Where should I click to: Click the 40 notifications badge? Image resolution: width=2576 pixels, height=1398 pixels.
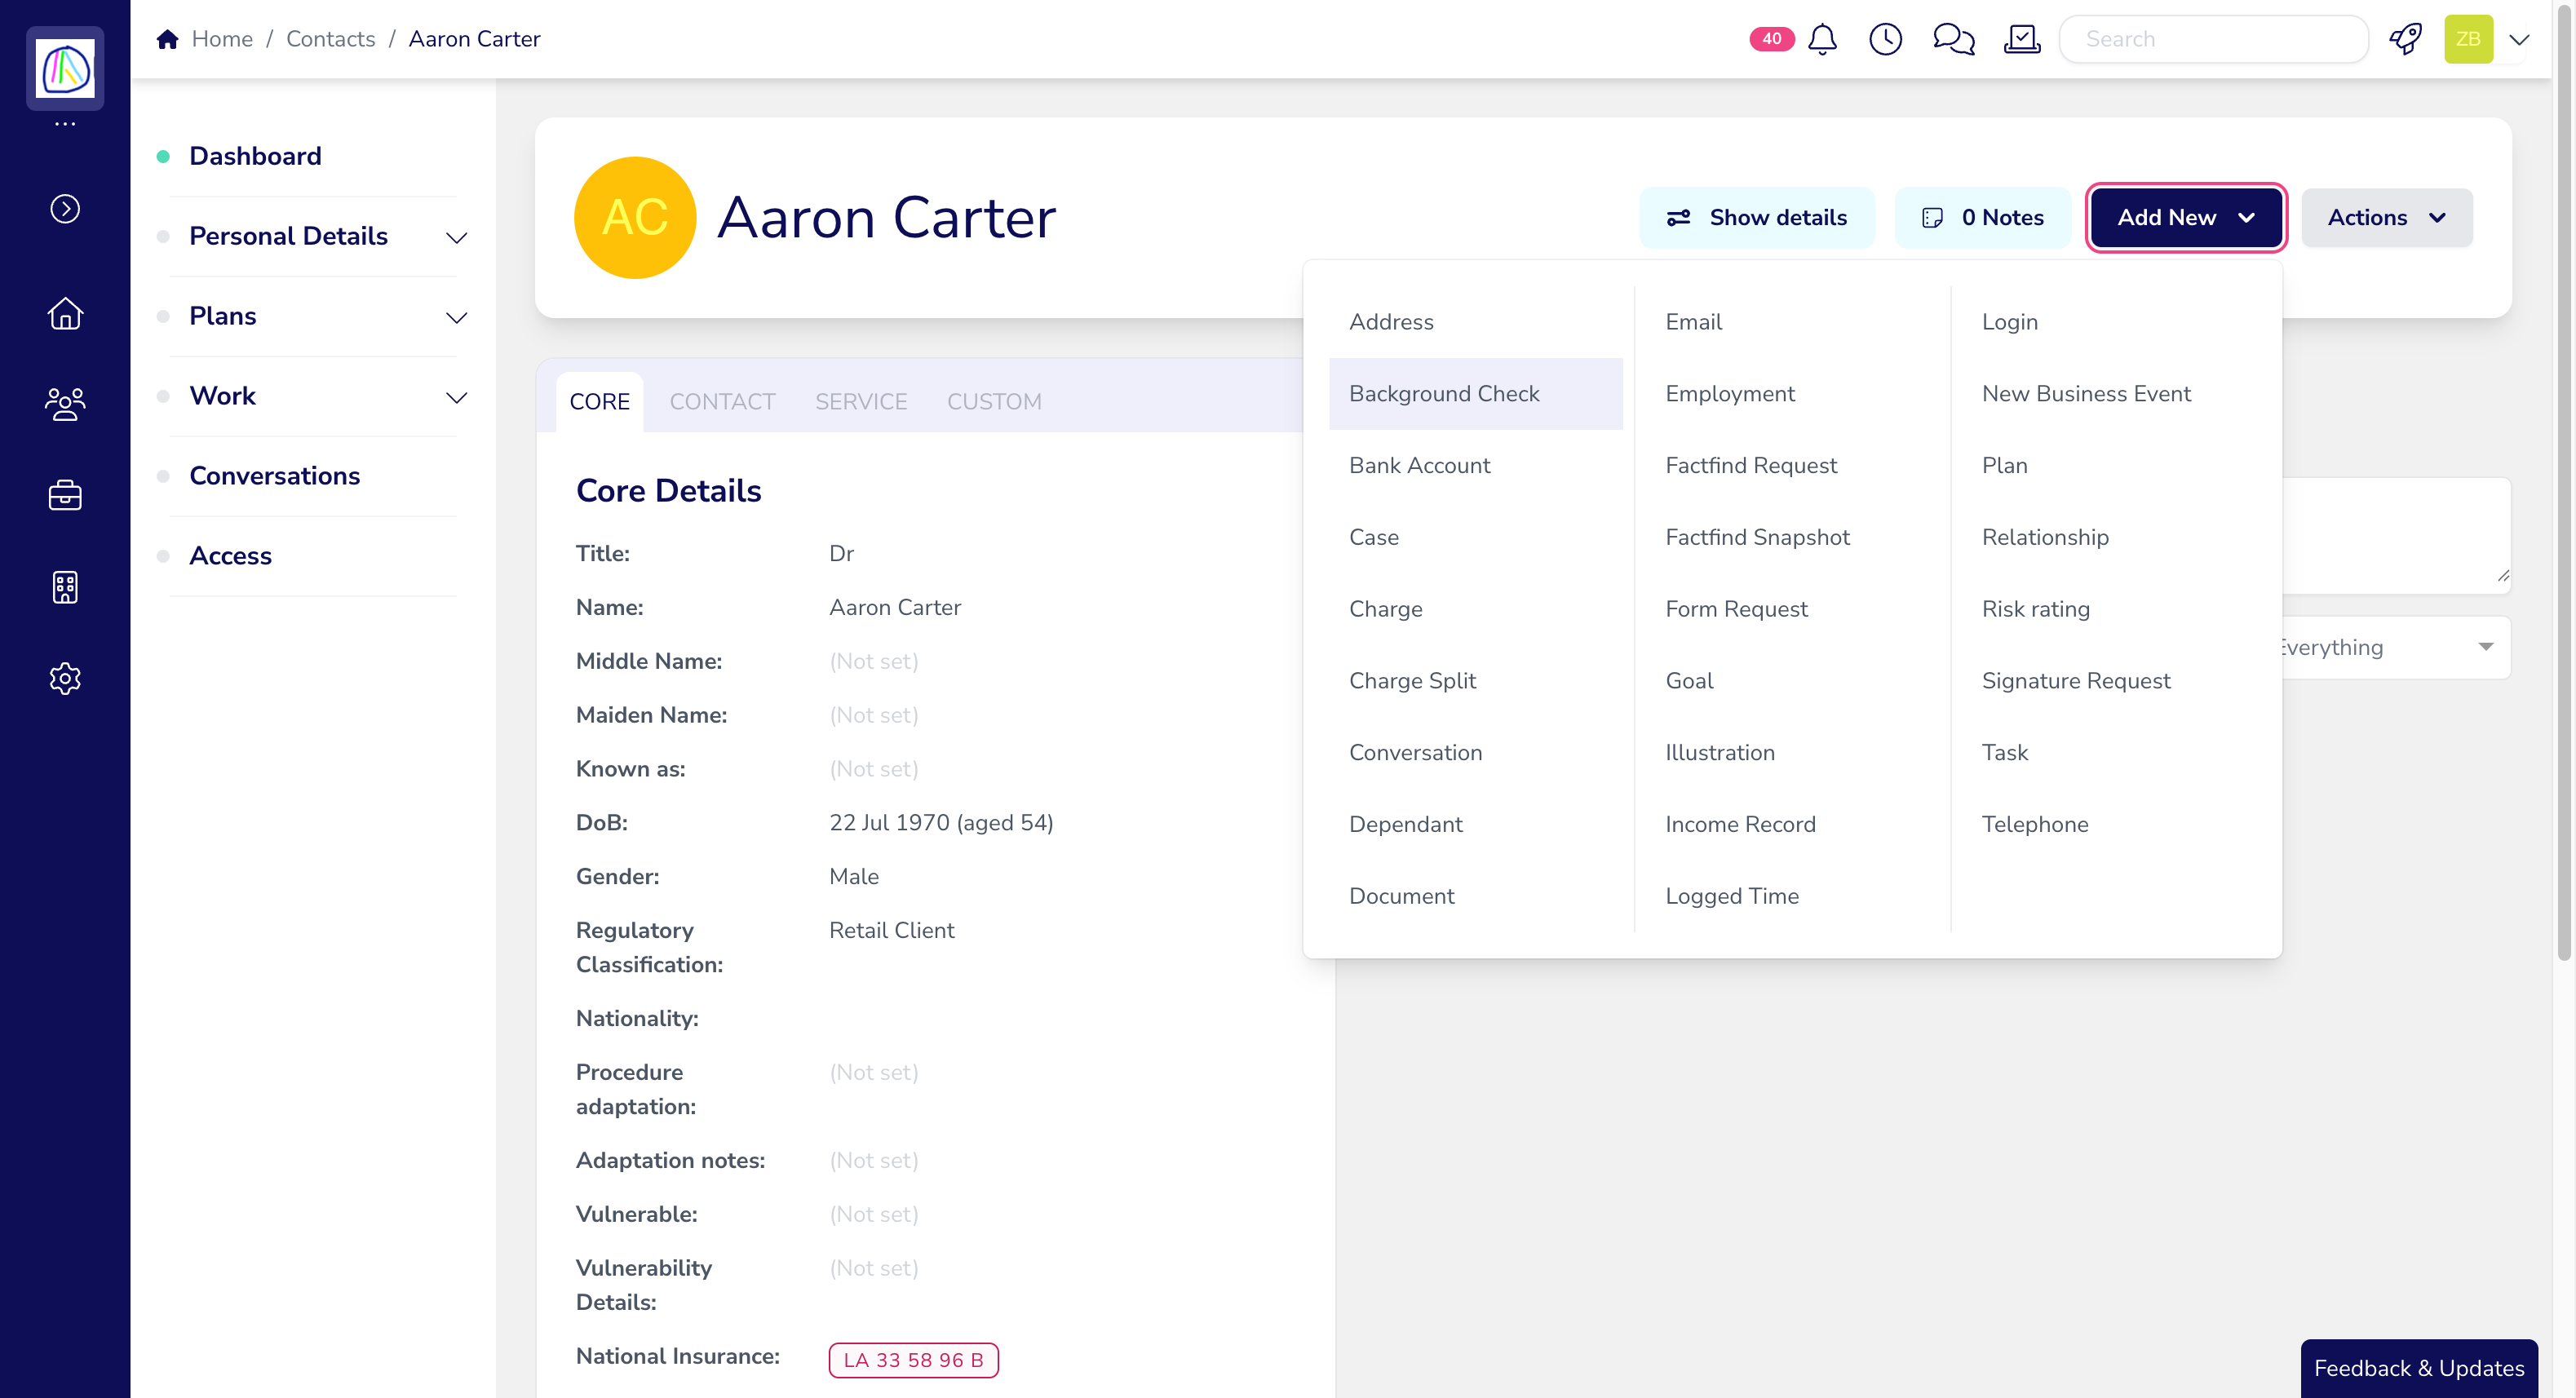(1771, 39)
